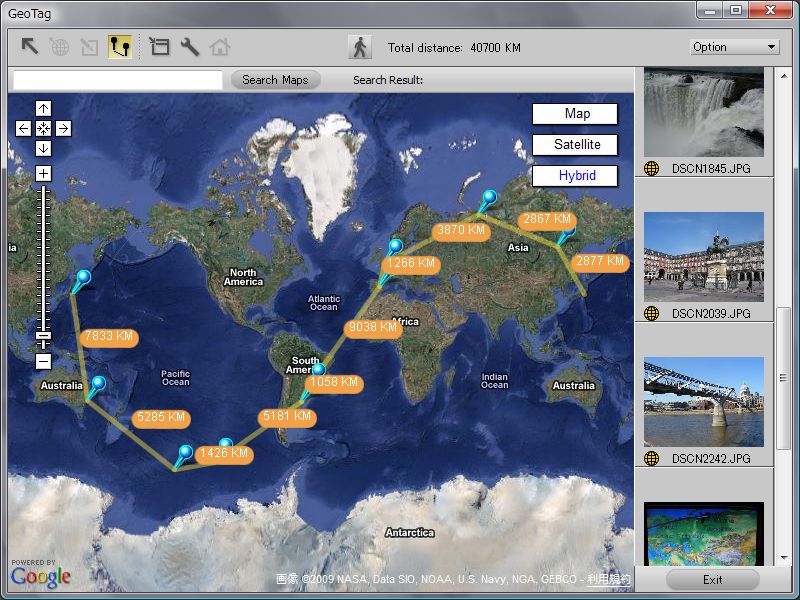
Task: Minimize the GeoTag window
Action: (711, 10)
